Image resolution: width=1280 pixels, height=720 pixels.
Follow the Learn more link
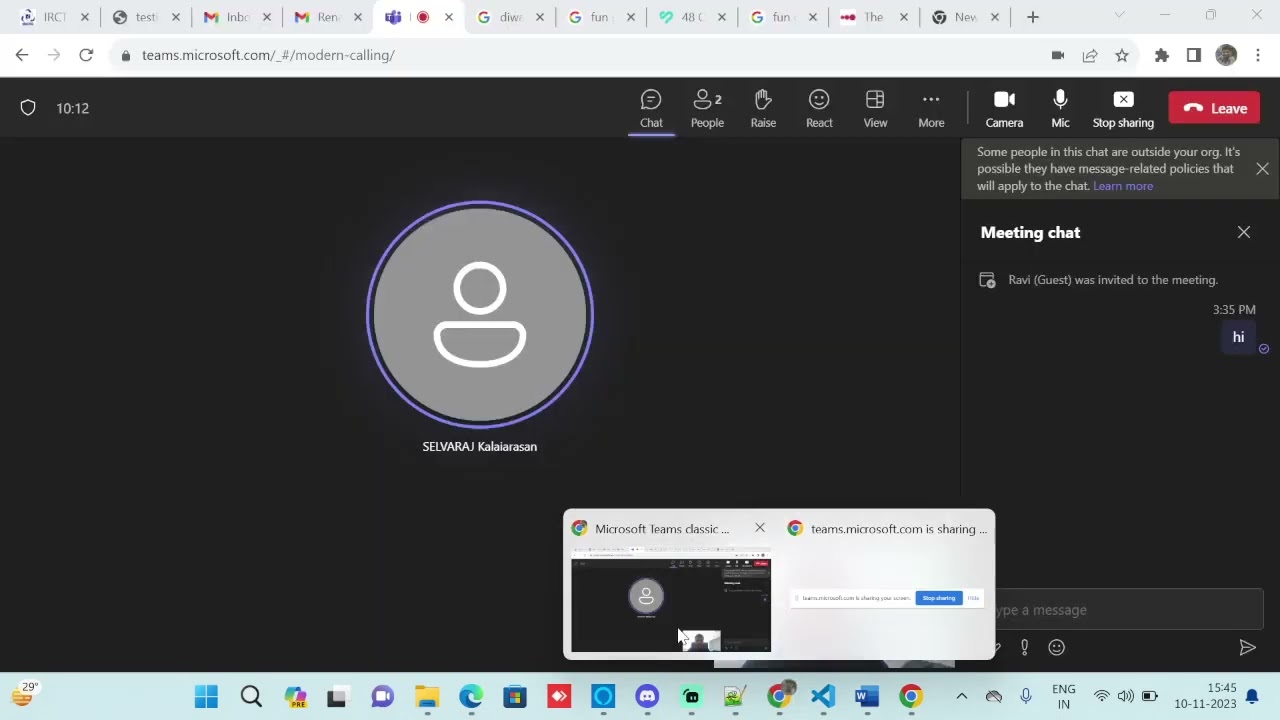(1123, 186)
